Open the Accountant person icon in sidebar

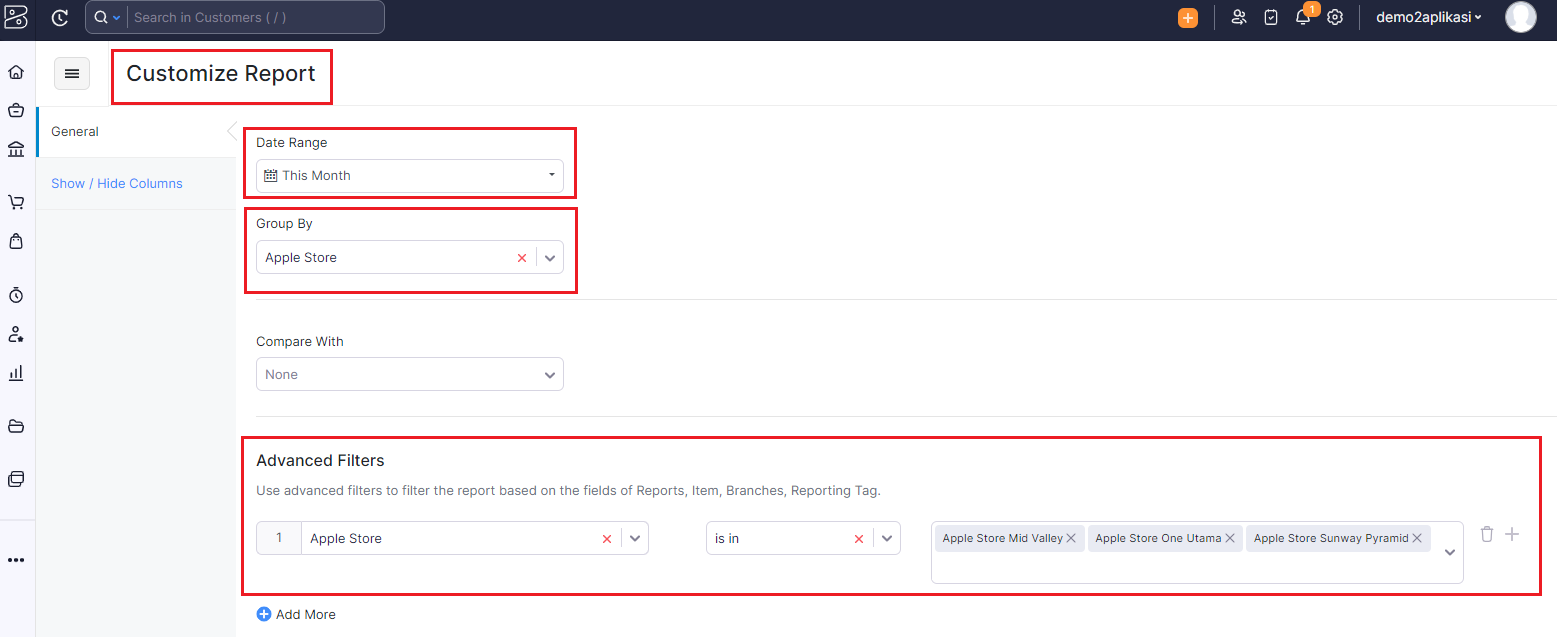click(x=16, y=334)
